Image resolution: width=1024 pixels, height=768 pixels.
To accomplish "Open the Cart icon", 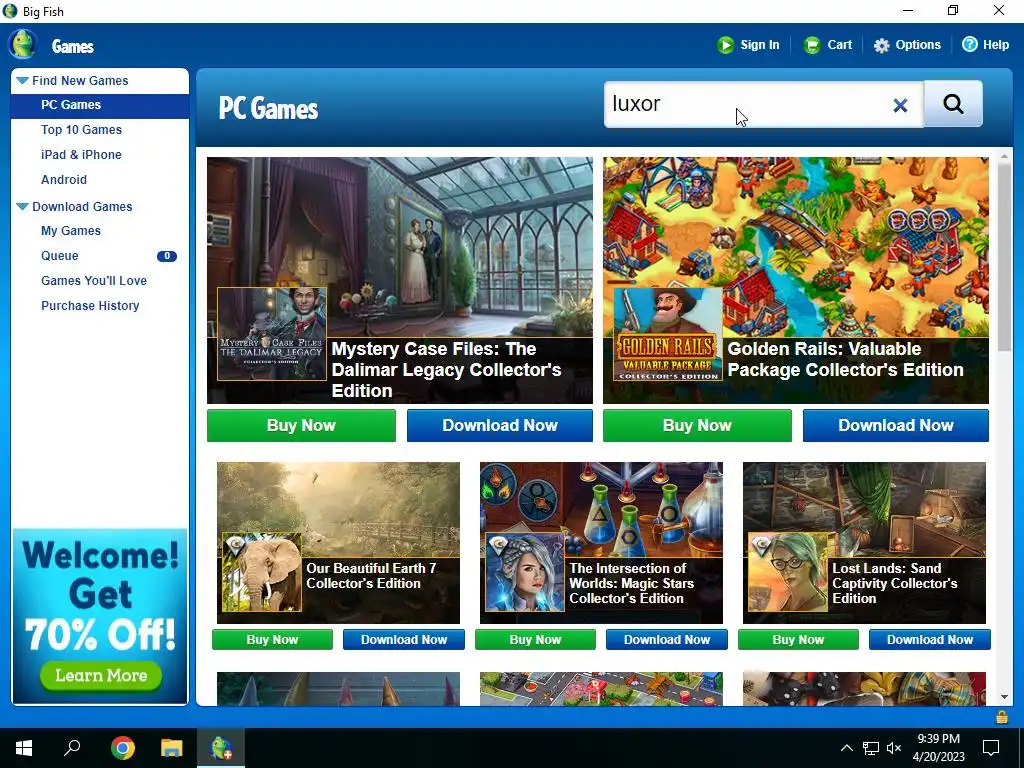I will (812, 45).
